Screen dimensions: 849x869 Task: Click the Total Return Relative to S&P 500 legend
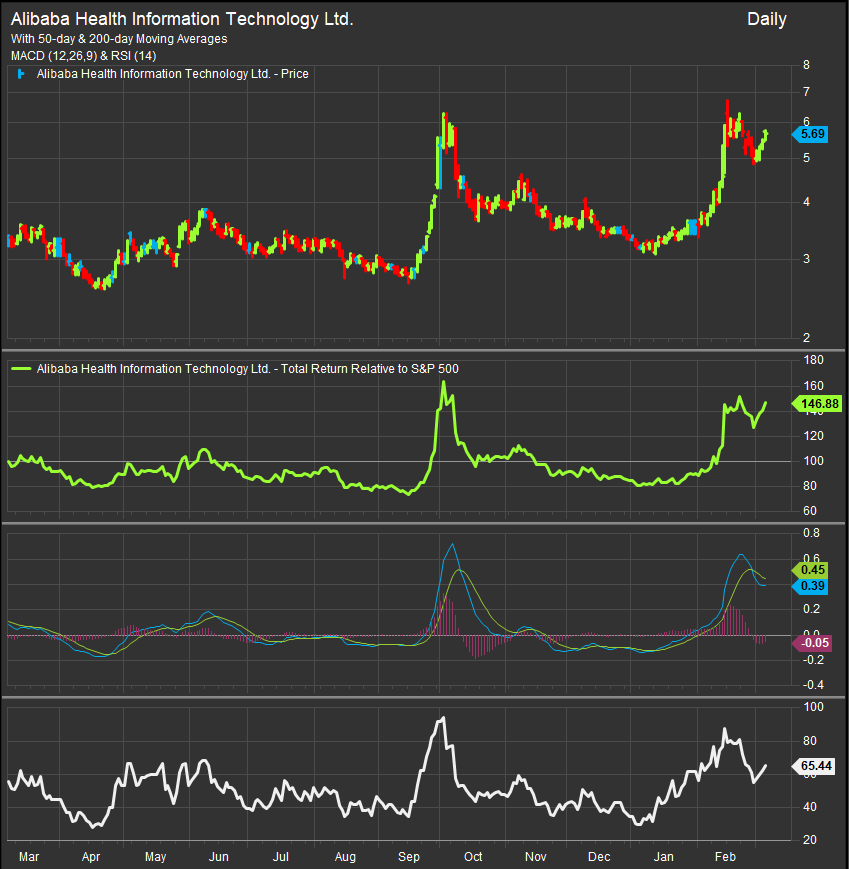248,369
